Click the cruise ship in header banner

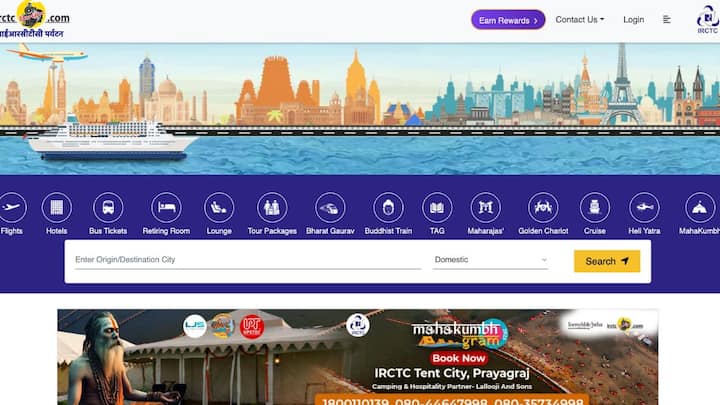[x=110, y=140]
